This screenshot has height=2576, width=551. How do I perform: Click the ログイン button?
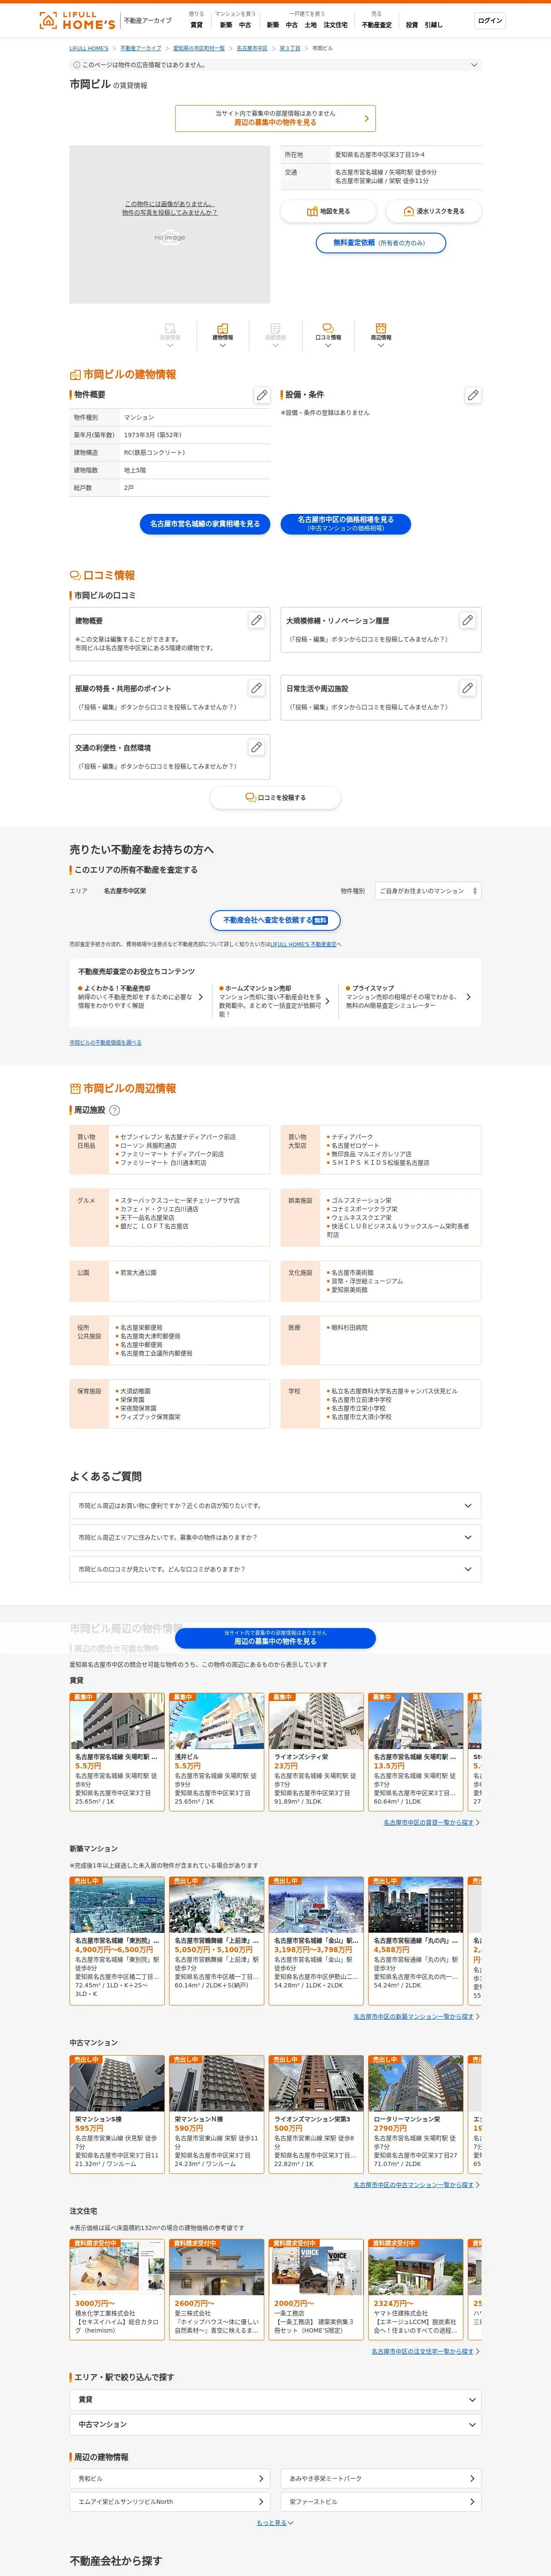(x=490, y=21)
